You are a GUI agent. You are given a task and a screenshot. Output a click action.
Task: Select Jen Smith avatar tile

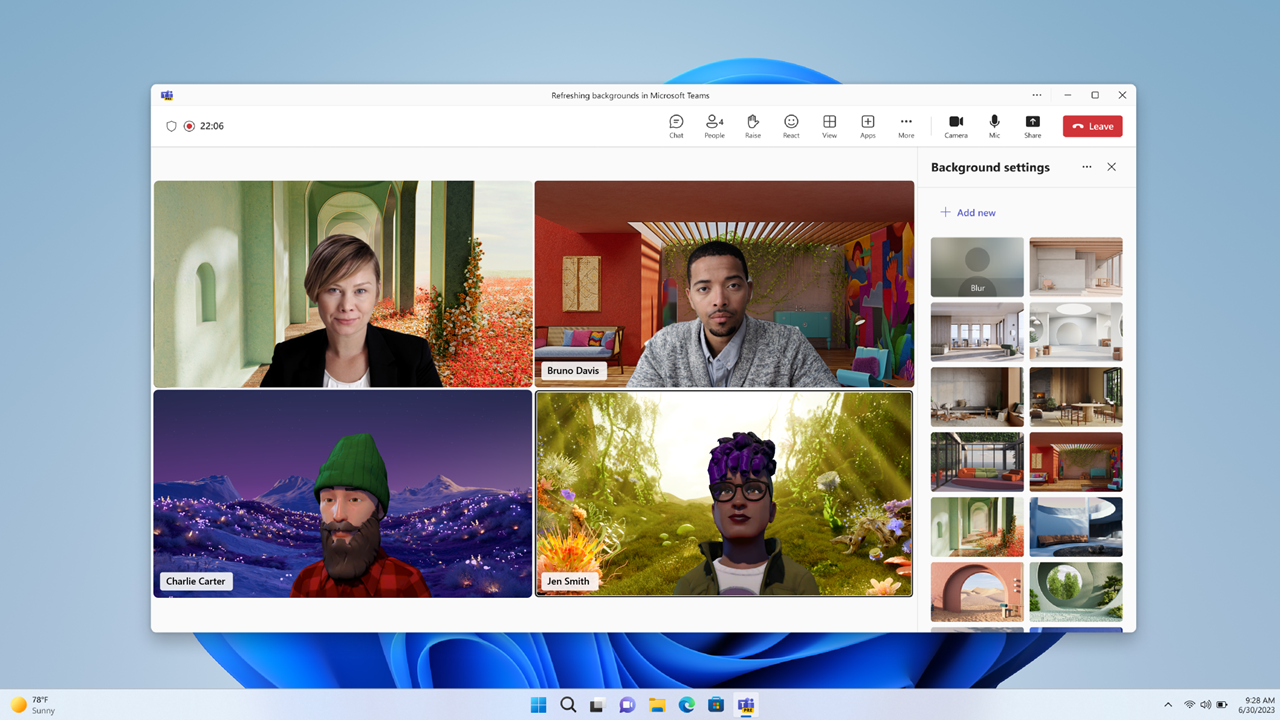(x=724, y=494)
